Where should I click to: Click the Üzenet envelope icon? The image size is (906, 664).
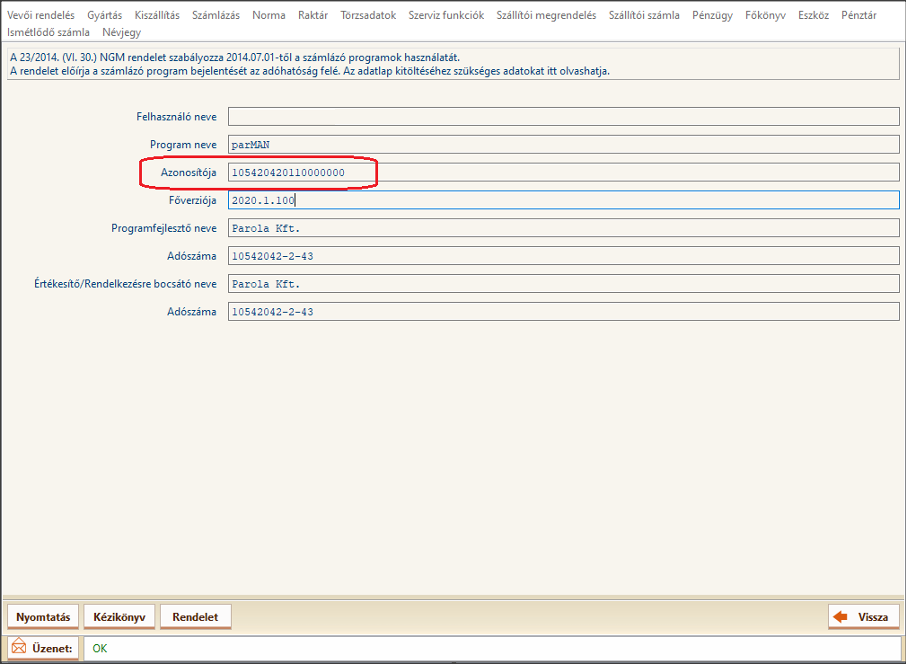tap(19, 646)
